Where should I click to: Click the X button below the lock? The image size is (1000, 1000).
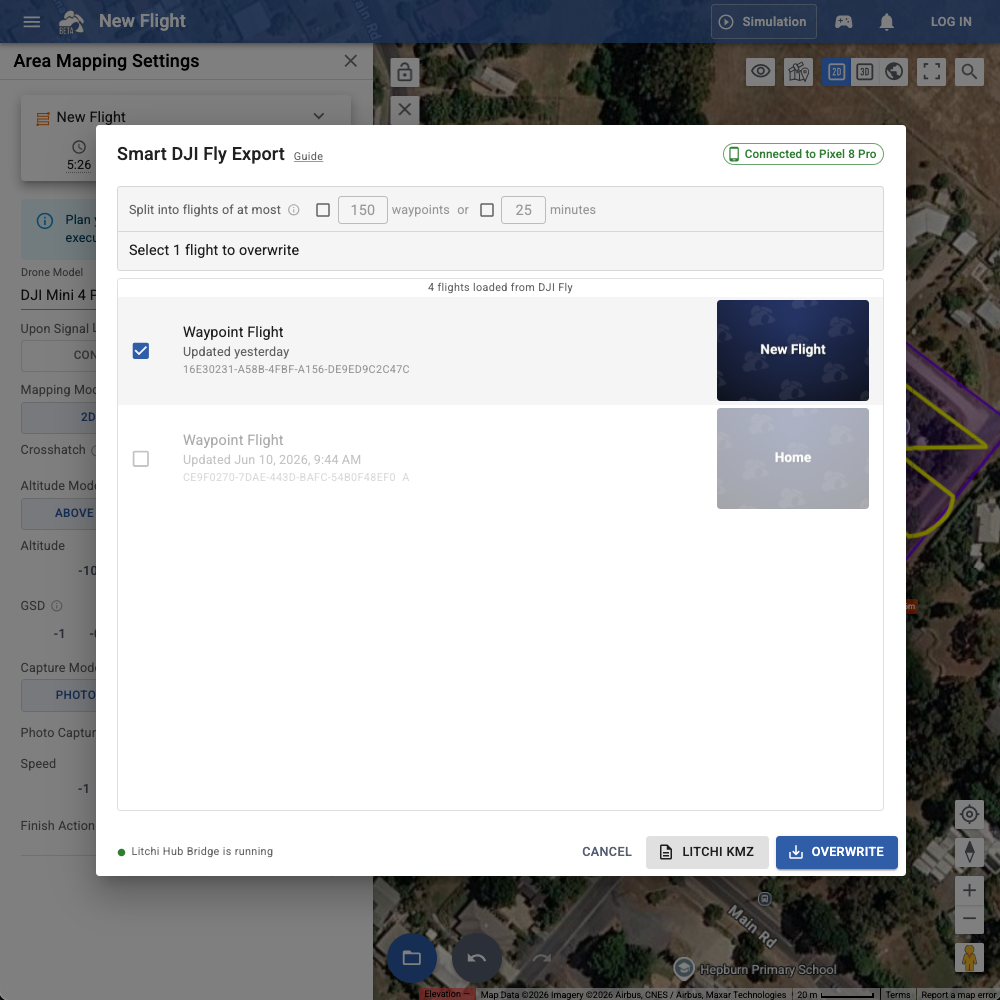tap(405, 110)
